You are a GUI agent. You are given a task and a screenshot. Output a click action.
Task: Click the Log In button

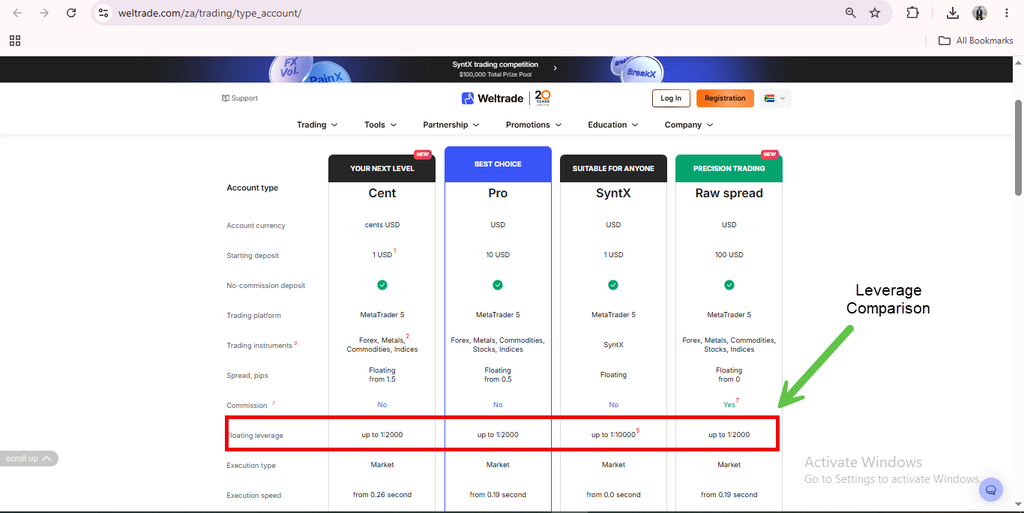[x=671, y=98]
